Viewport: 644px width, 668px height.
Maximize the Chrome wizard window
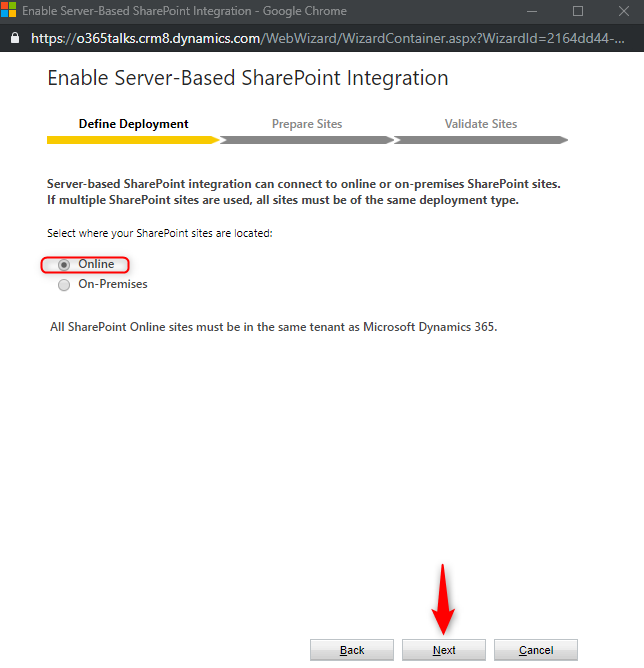point(577,11)
